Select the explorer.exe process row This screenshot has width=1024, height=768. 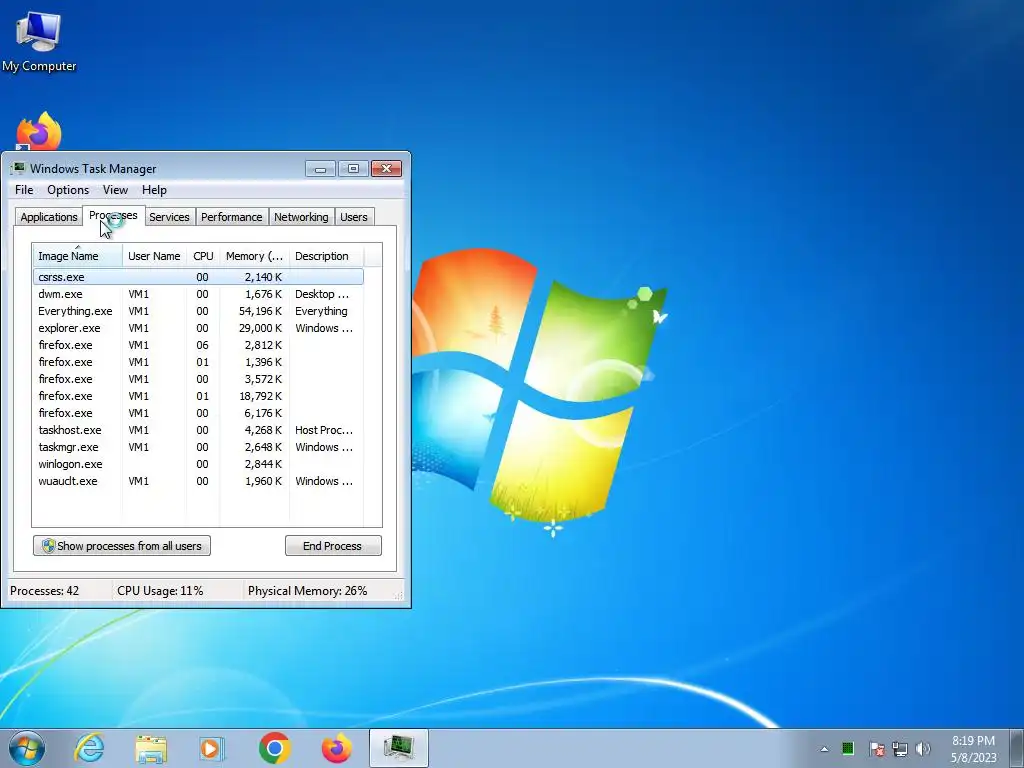click(198, 328)
